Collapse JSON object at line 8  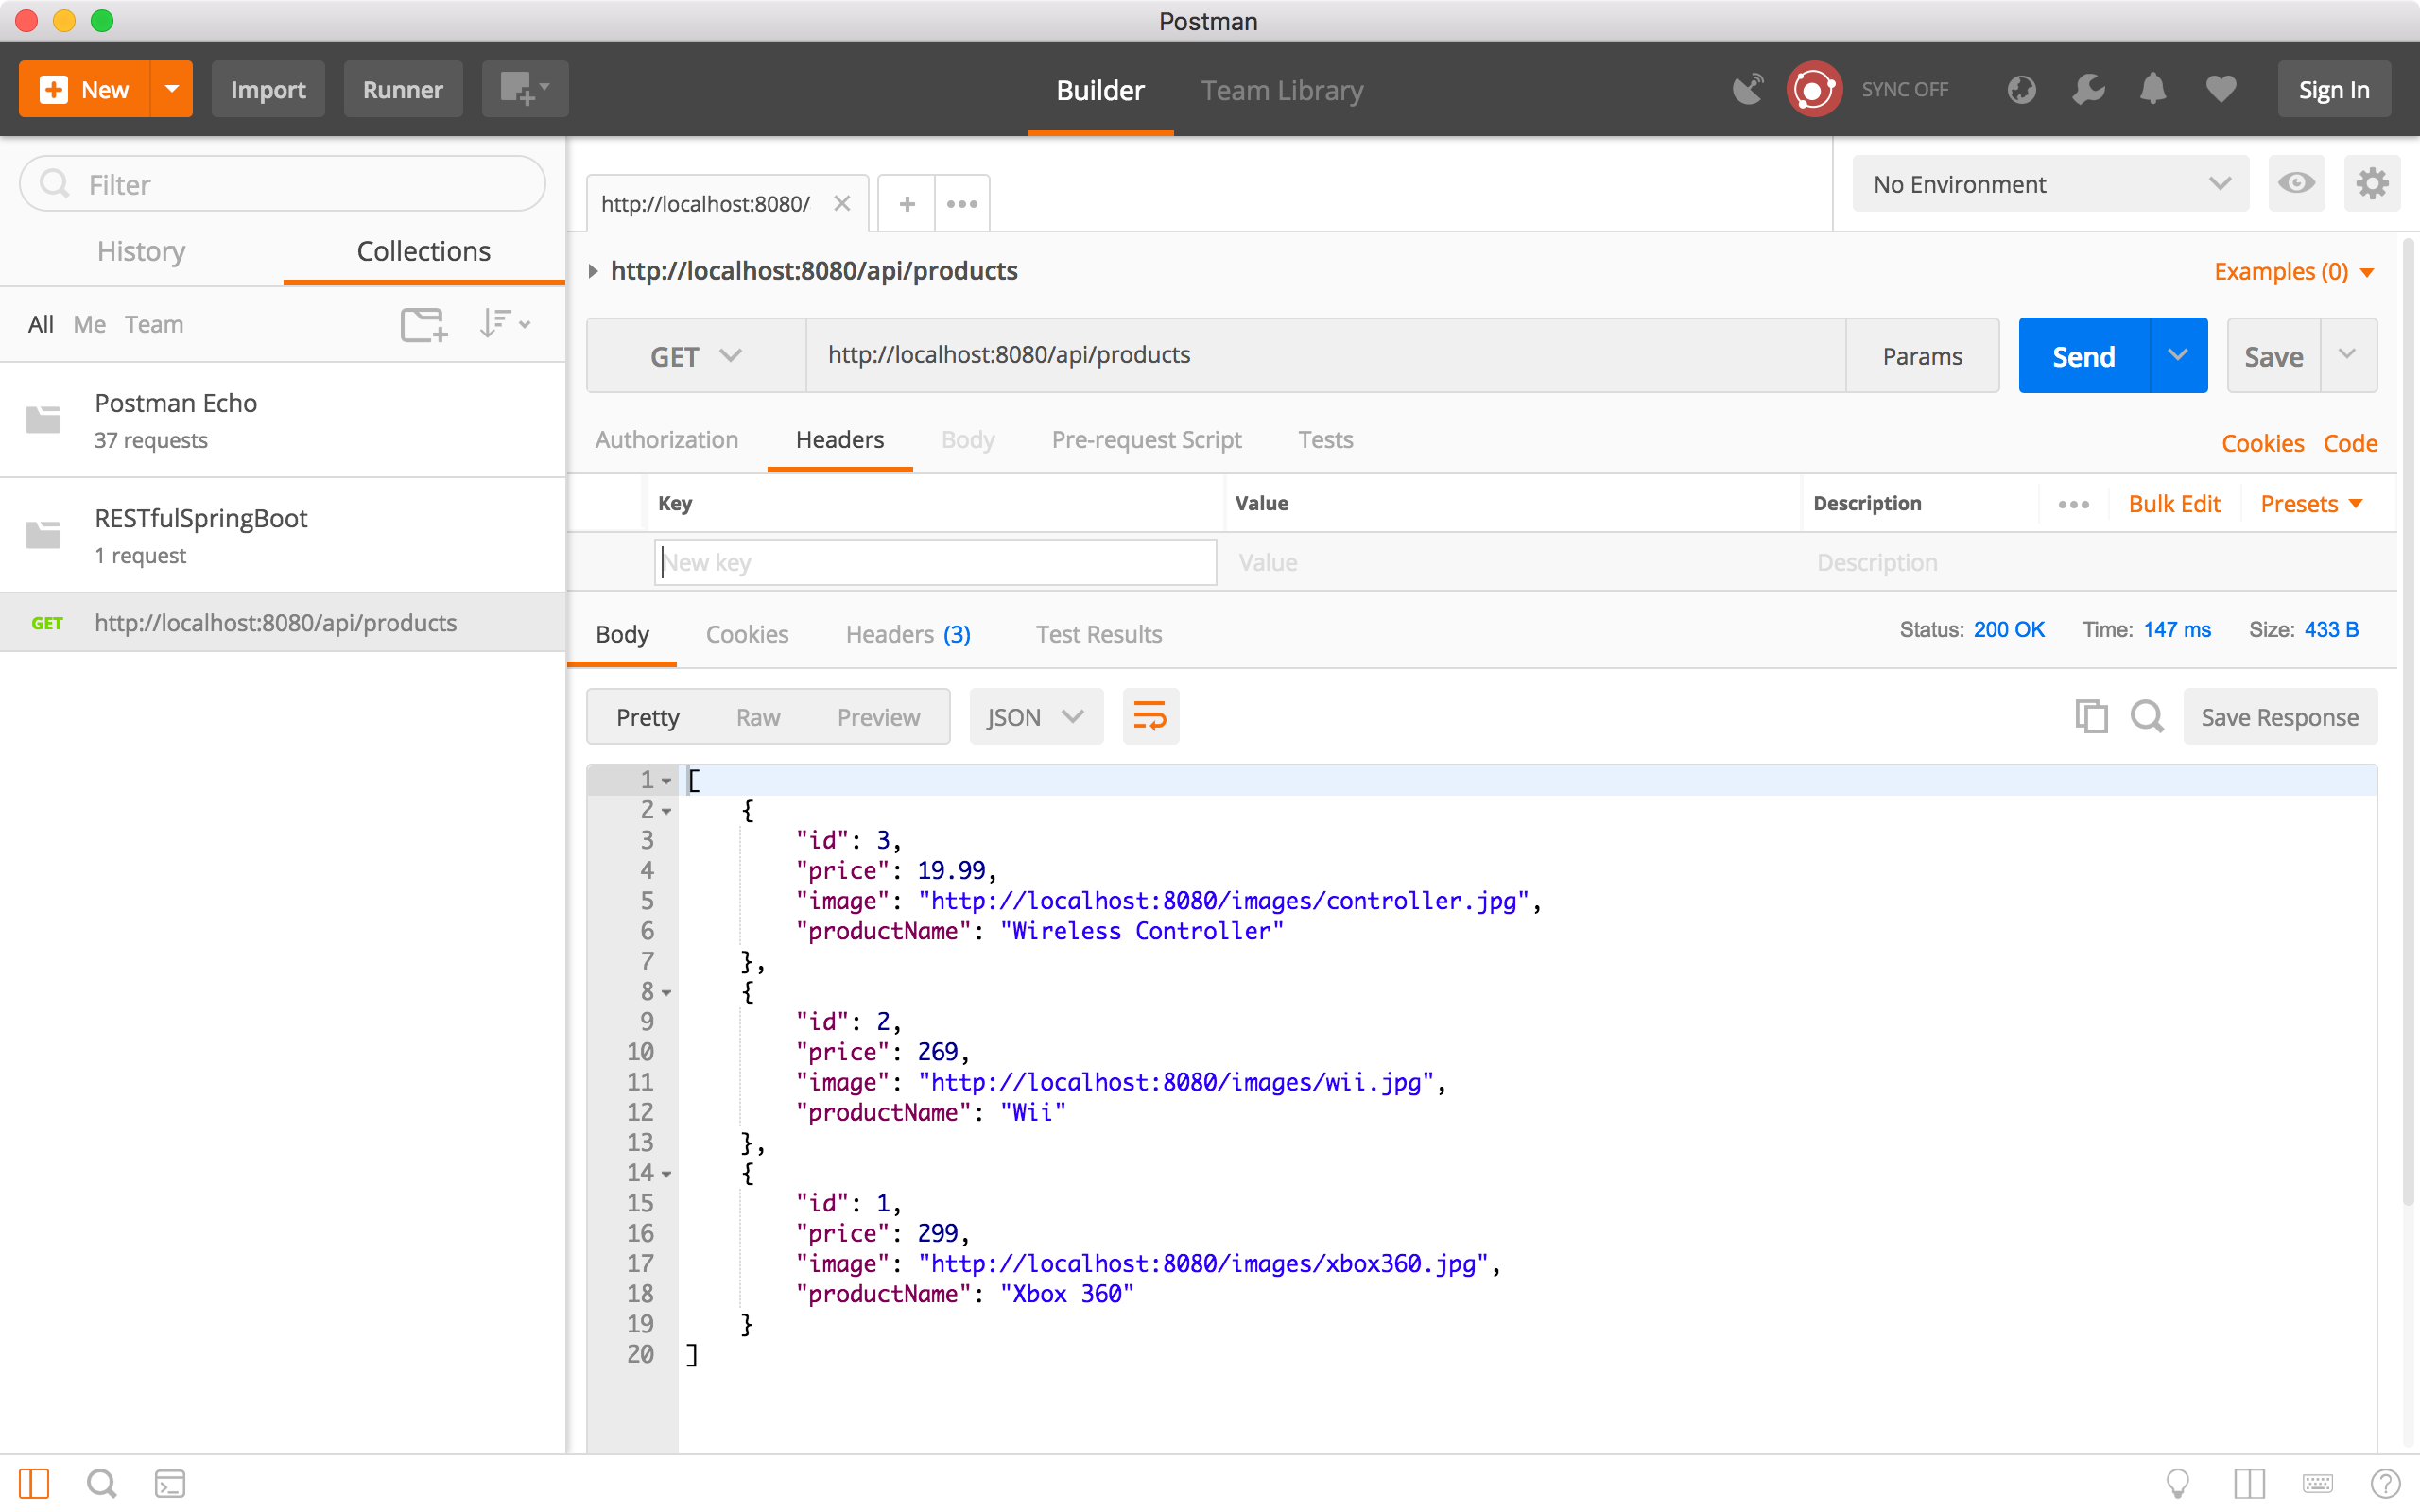[x=667, y=993]
